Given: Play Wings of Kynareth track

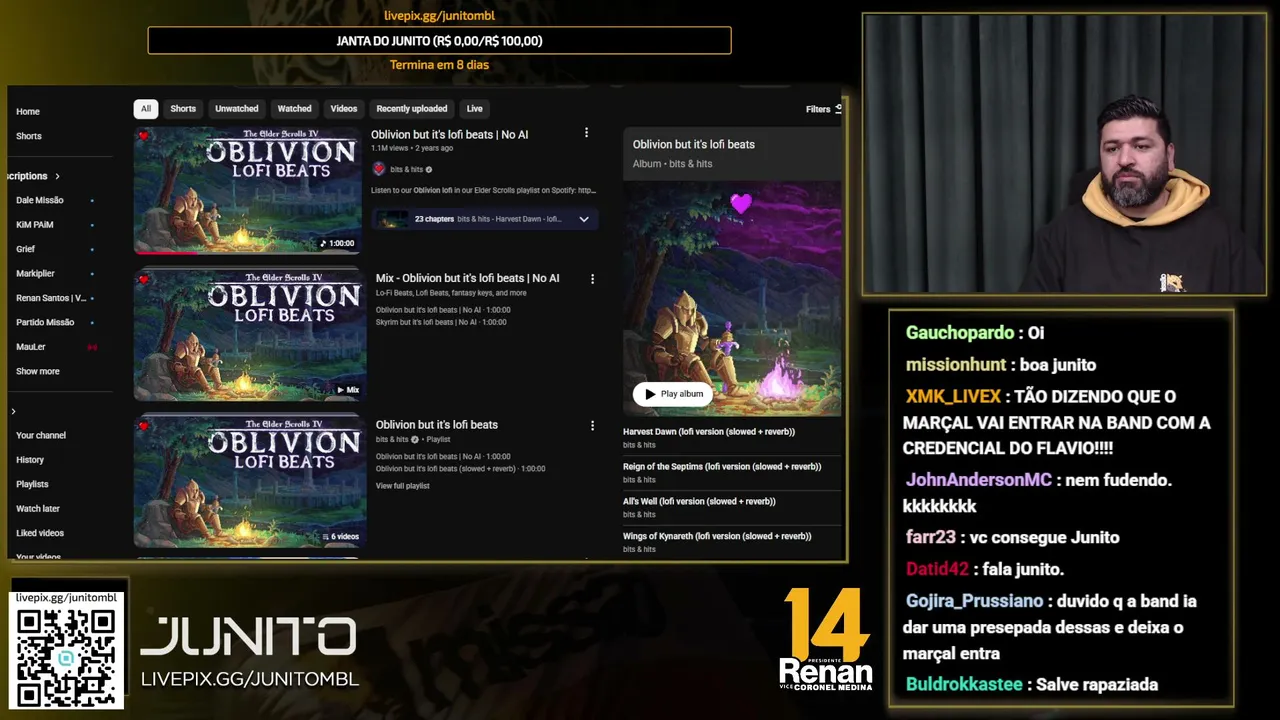Looking at the screenshot, I should pyautogui.click(x=717, y=537).
